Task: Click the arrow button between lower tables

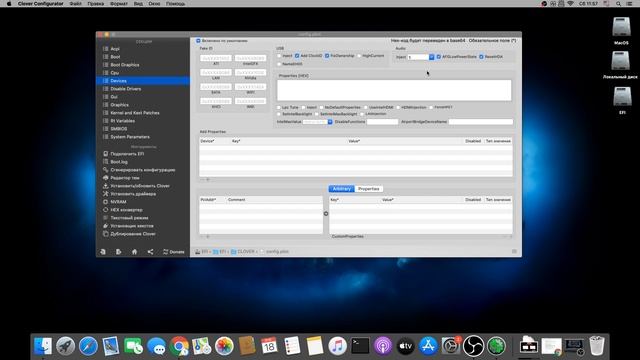Action: tap(326, 213)
